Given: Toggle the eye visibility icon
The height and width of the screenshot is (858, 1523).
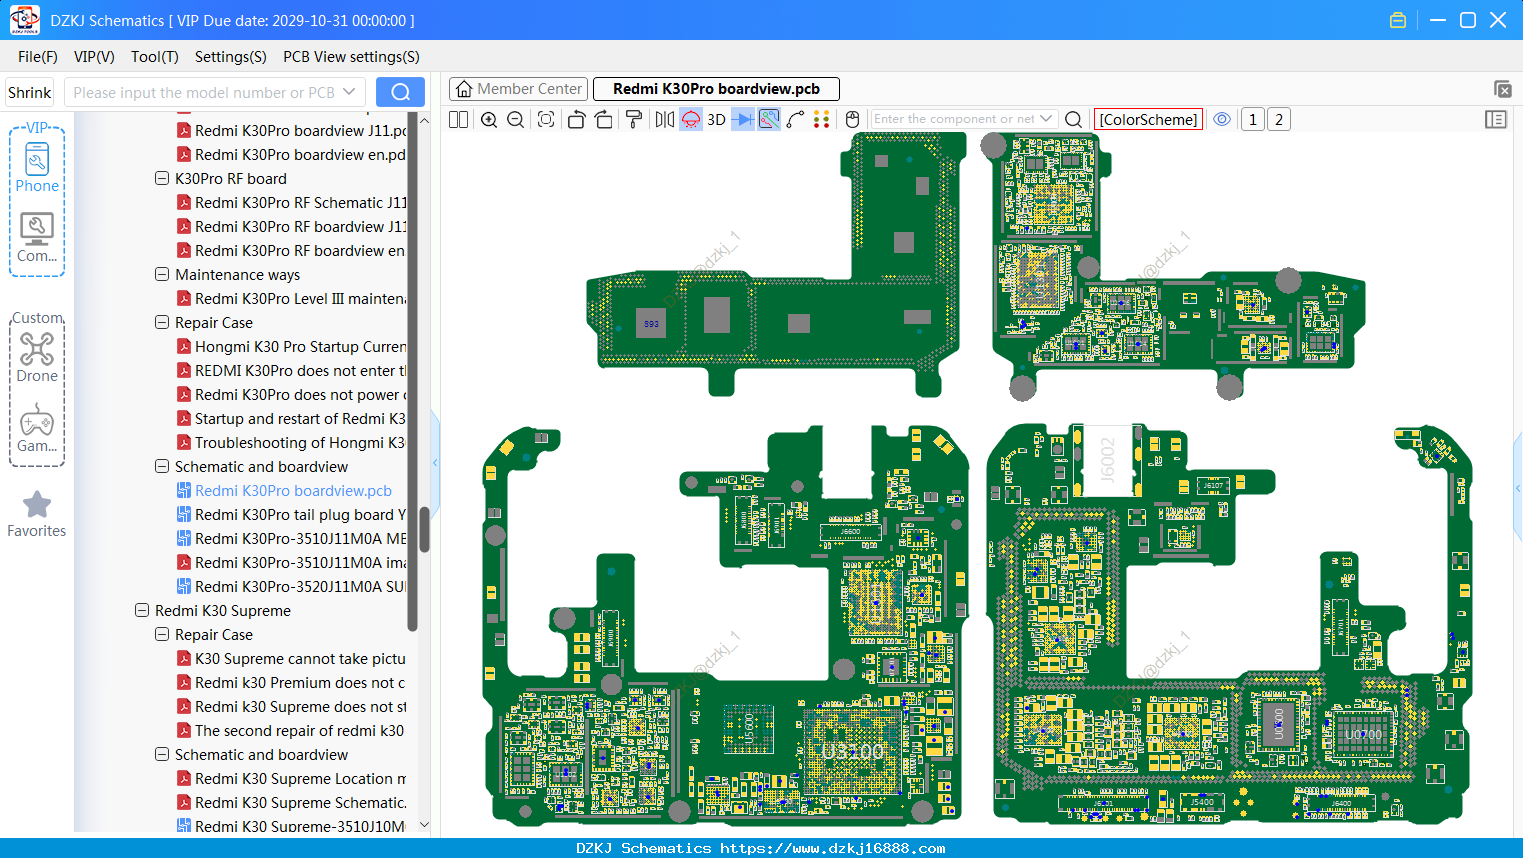Looking at the screenshot, I should tap(1222, 119).
